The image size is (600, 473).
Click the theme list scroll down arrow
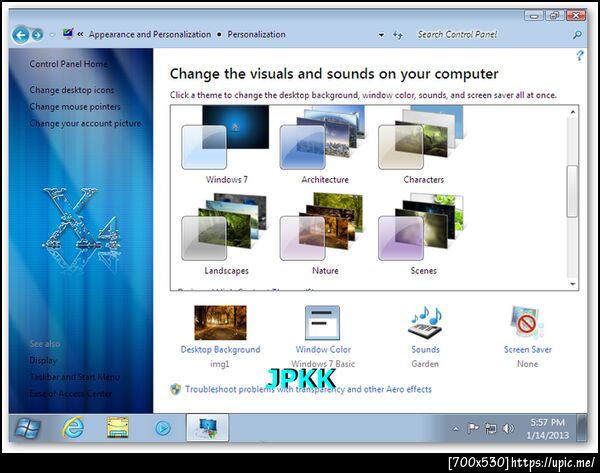[572, 284]
